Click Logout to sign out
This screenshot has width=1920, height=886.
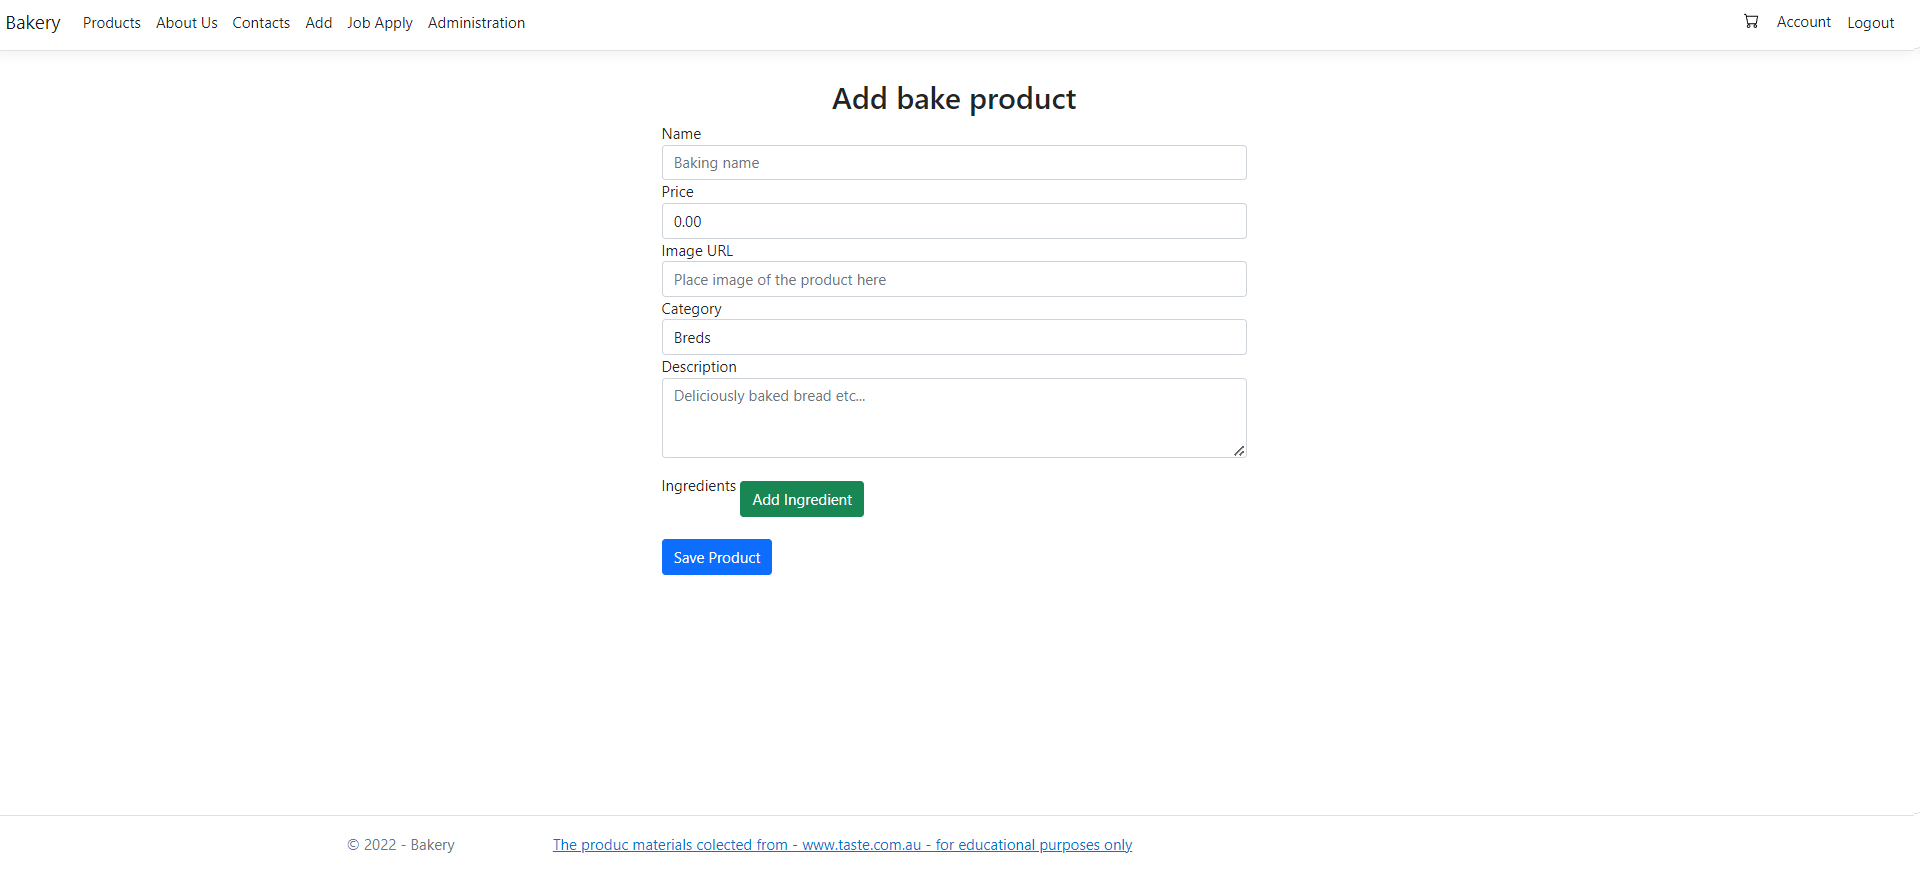click(1870, 22)
